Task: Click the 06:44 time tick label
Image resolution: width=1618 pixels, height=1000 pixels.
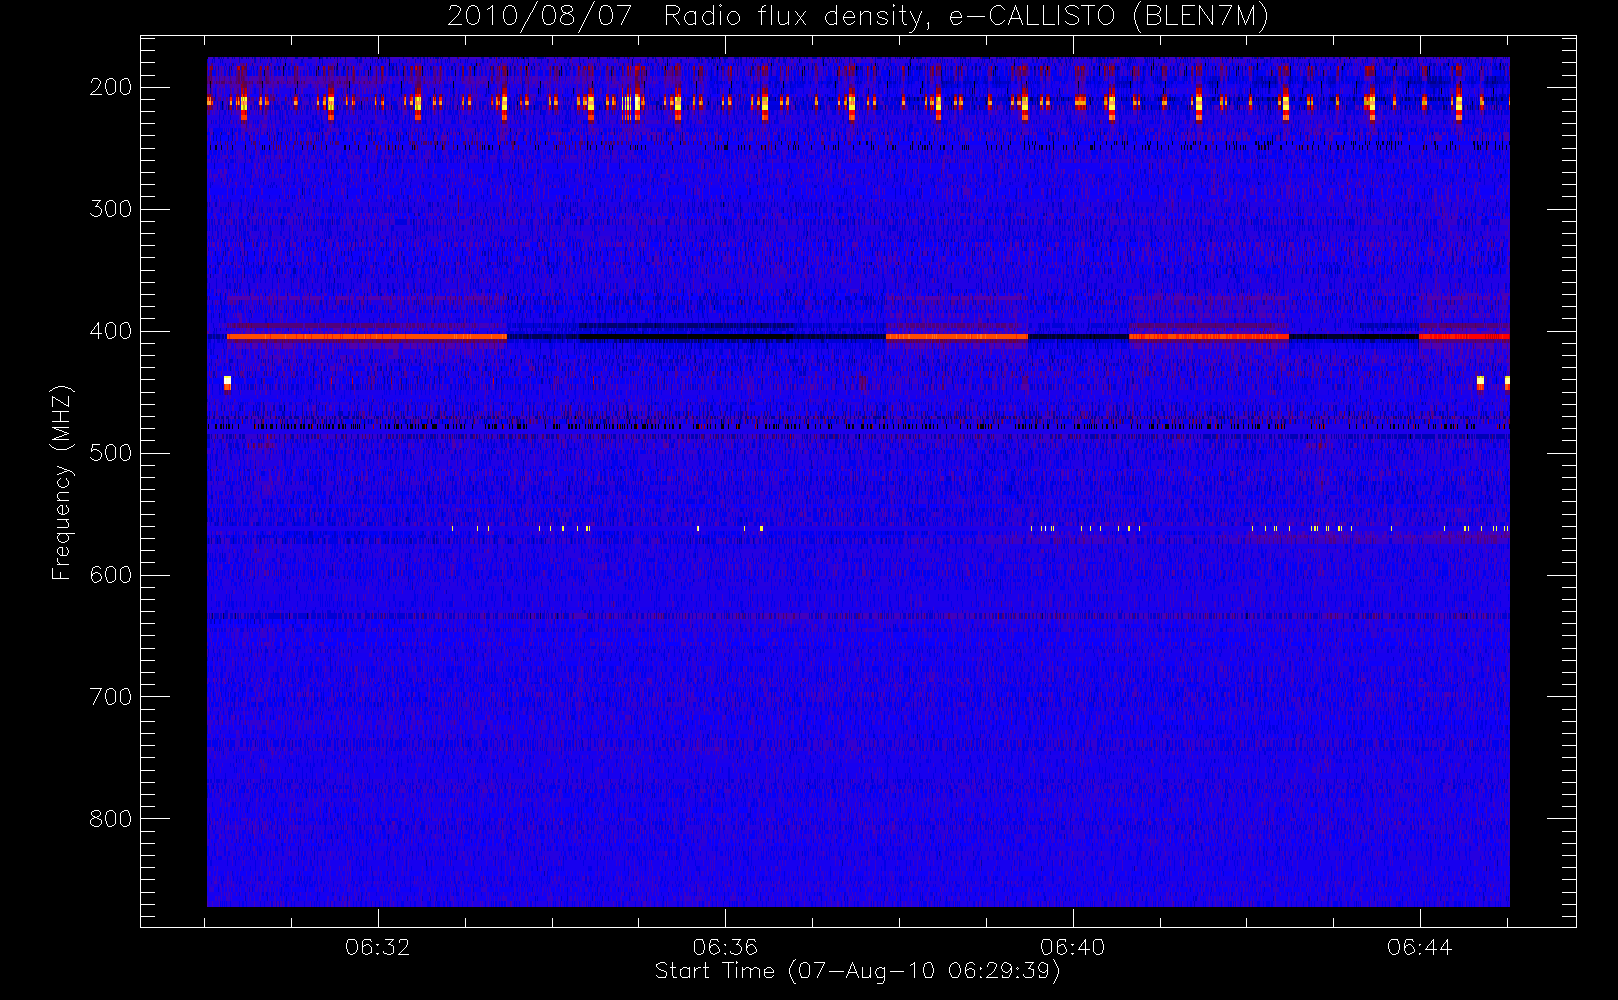Action: (1419, 947)
